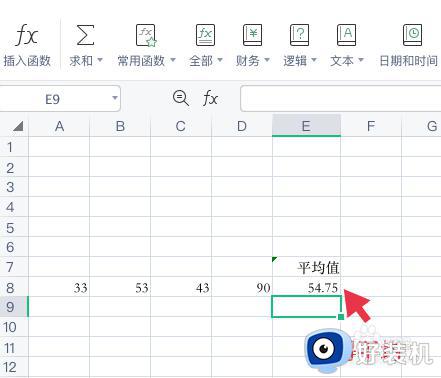This screenshot has height=378, width=441.
Task: Click cell containing 33
Action: tap(59, 287)
